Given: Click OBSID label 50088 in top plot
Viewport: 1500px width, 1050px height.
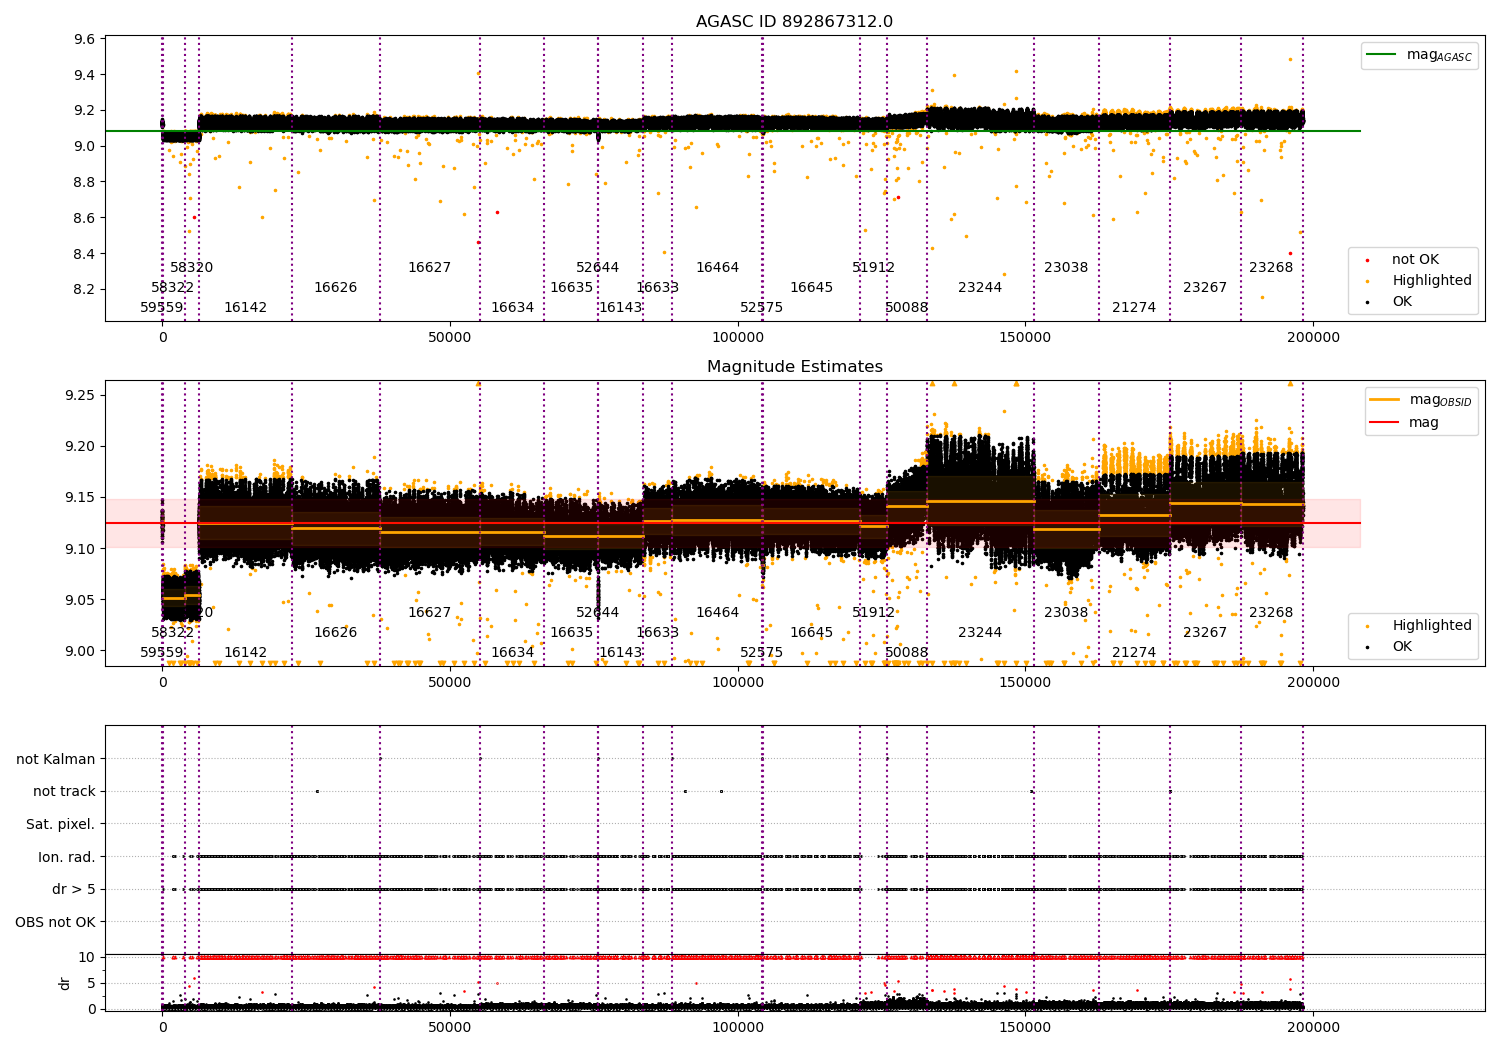Looking at the screenshot, I should [906, 308].
